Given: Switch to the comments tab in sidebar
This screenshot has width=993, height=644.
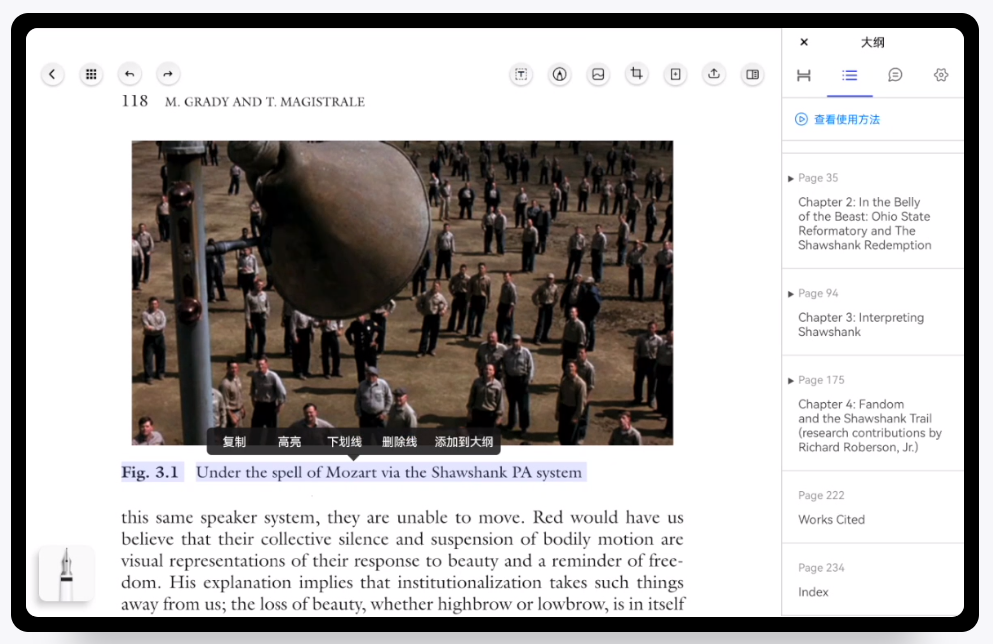Looking at the screenshot, I should [895, 75].
